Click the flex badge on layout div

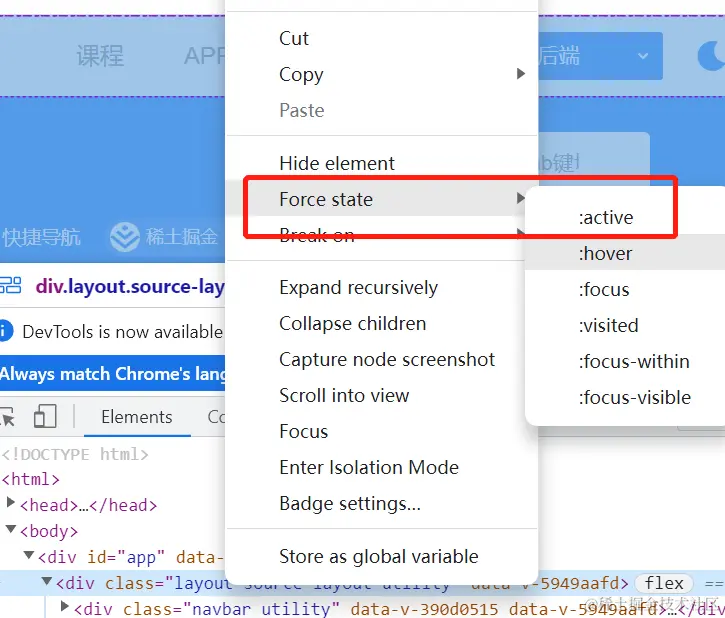[x=664, y=583]
